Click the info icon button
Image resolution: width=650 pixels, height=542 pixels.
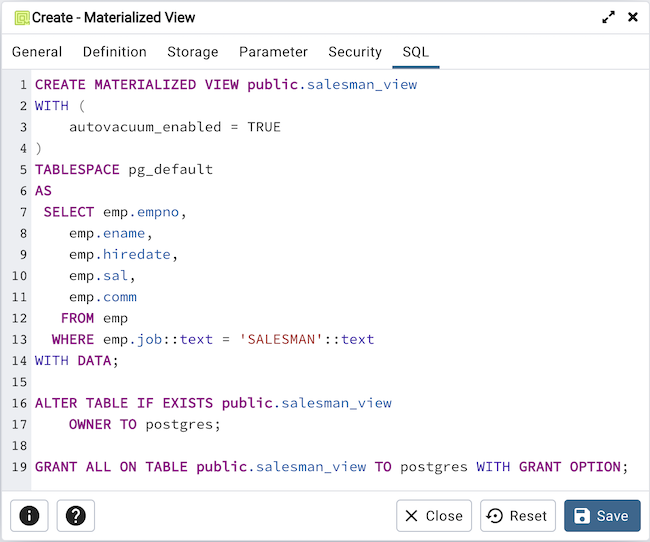(x=29, y=516)
